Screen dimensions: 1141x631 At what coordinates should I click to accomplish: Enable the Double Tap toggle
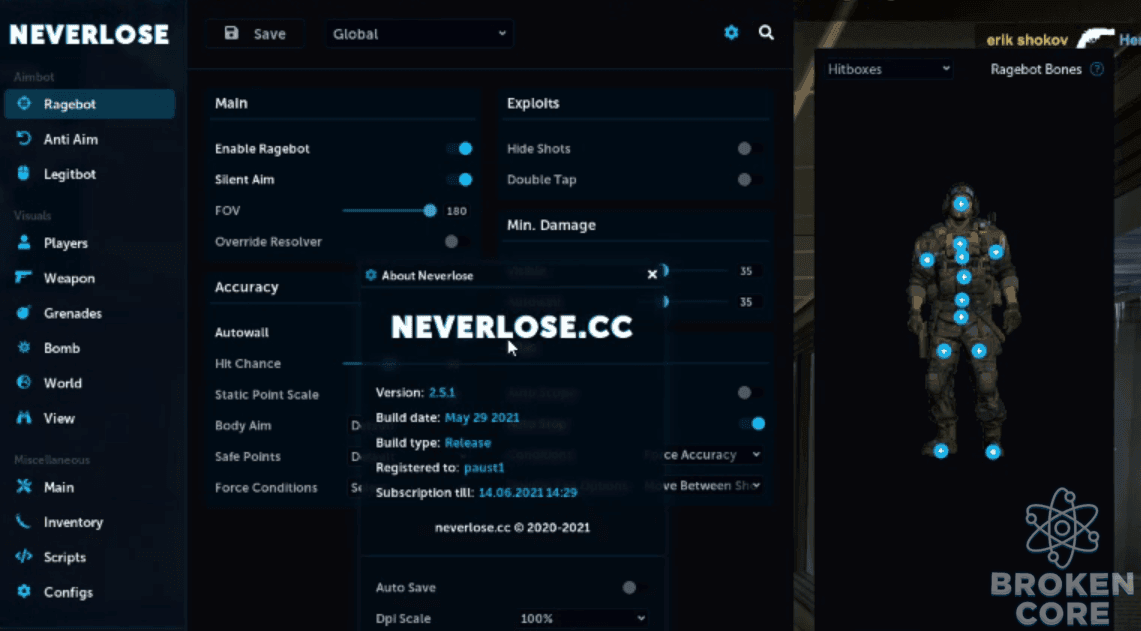750,179
